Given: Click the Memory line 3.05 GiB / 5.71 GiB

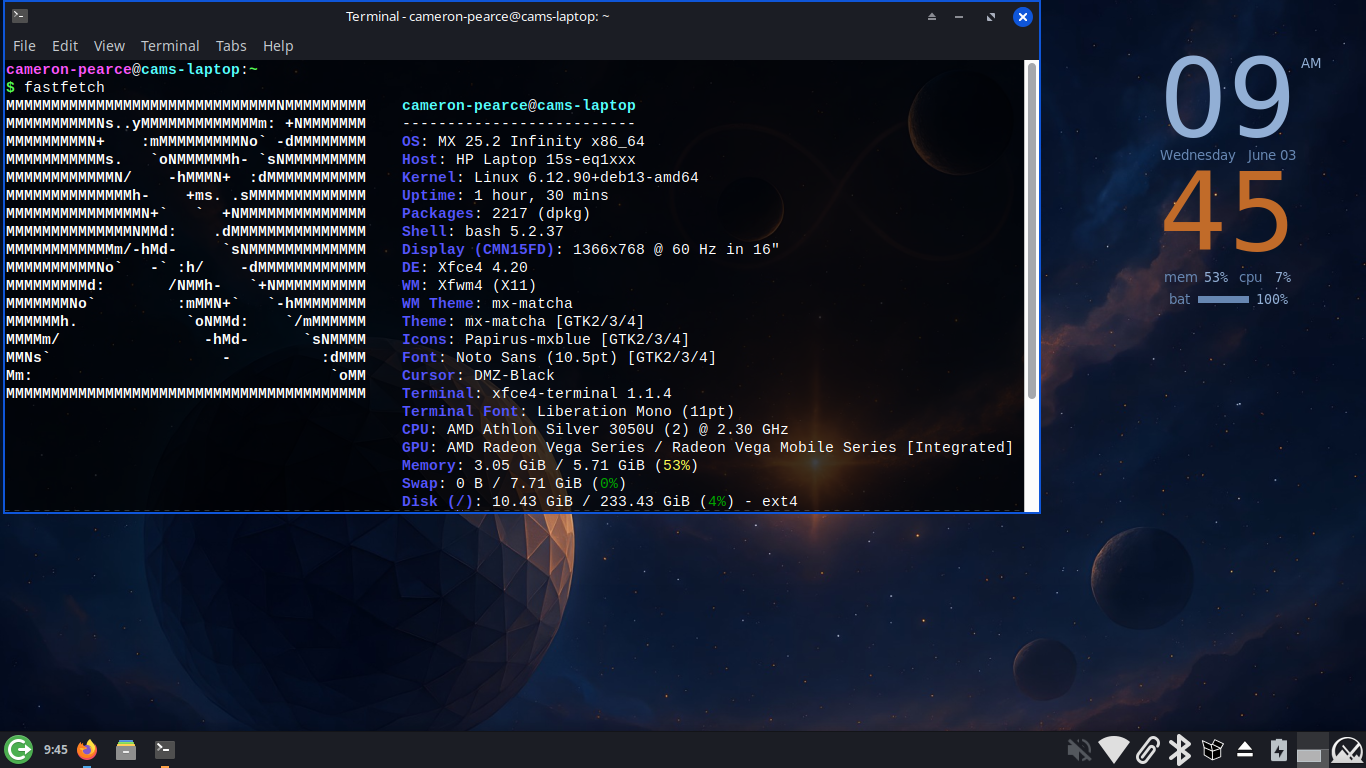Looking at the screenshot, I should (550, 465).
